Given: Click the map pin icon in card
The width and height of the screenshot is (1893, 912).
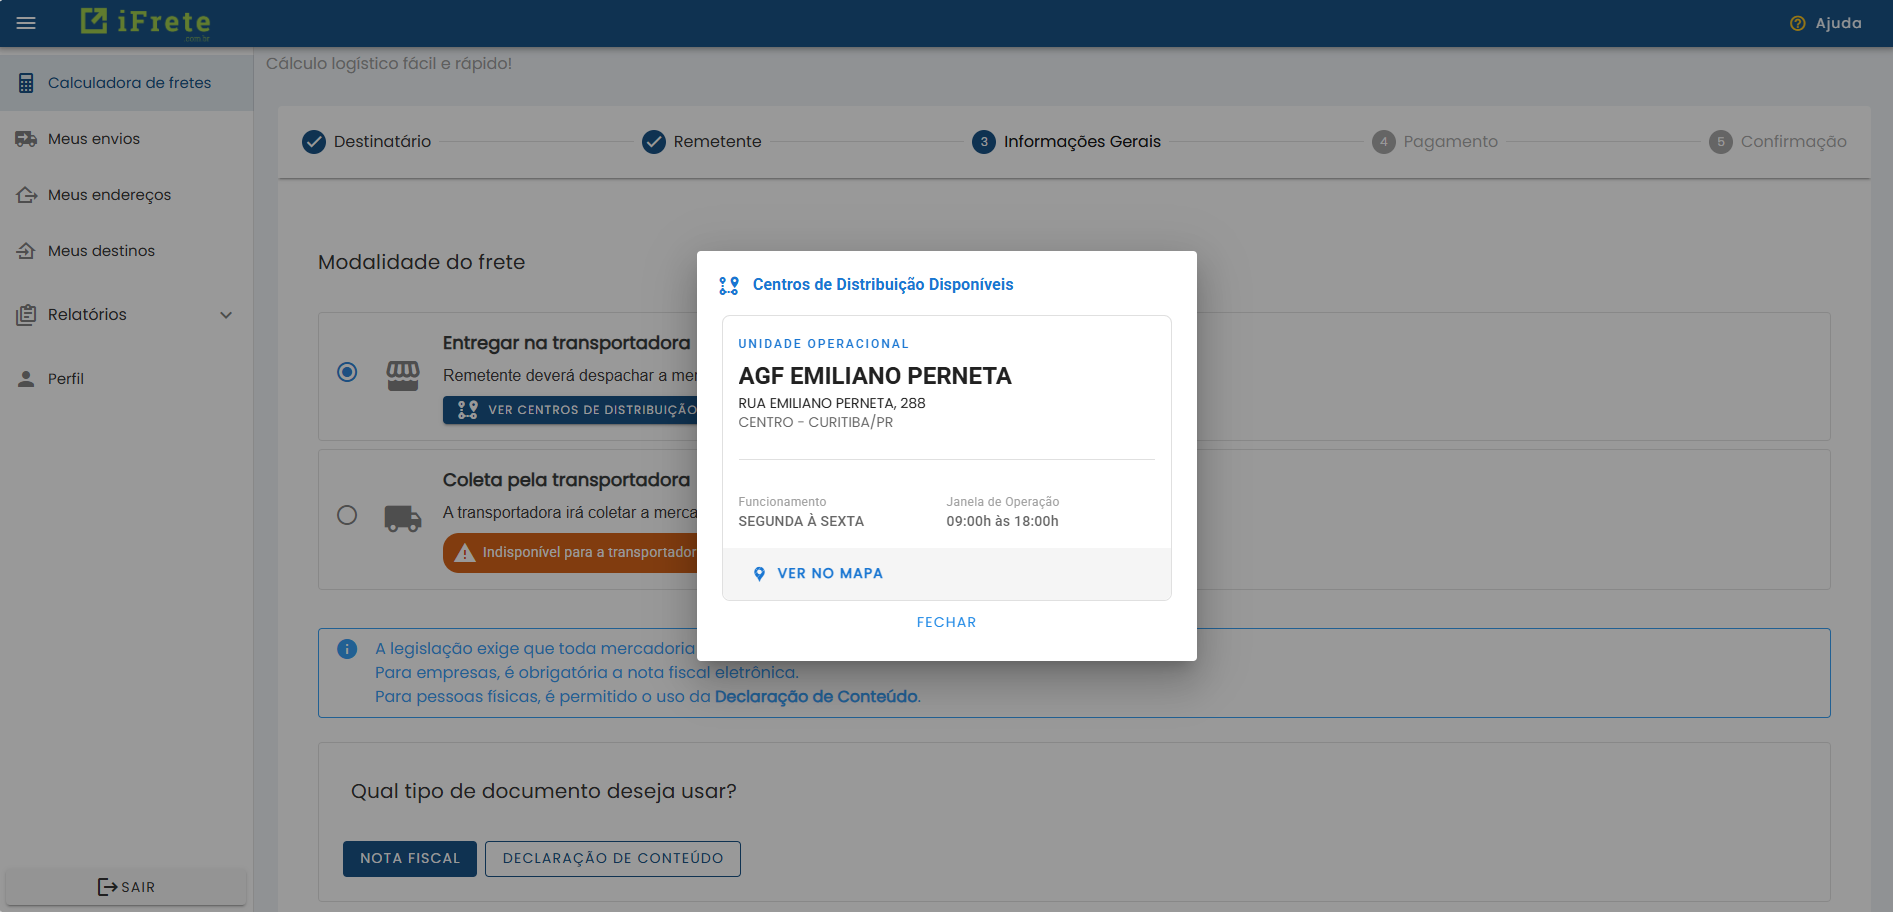Looking at the screenshot, I should point(759,574).
